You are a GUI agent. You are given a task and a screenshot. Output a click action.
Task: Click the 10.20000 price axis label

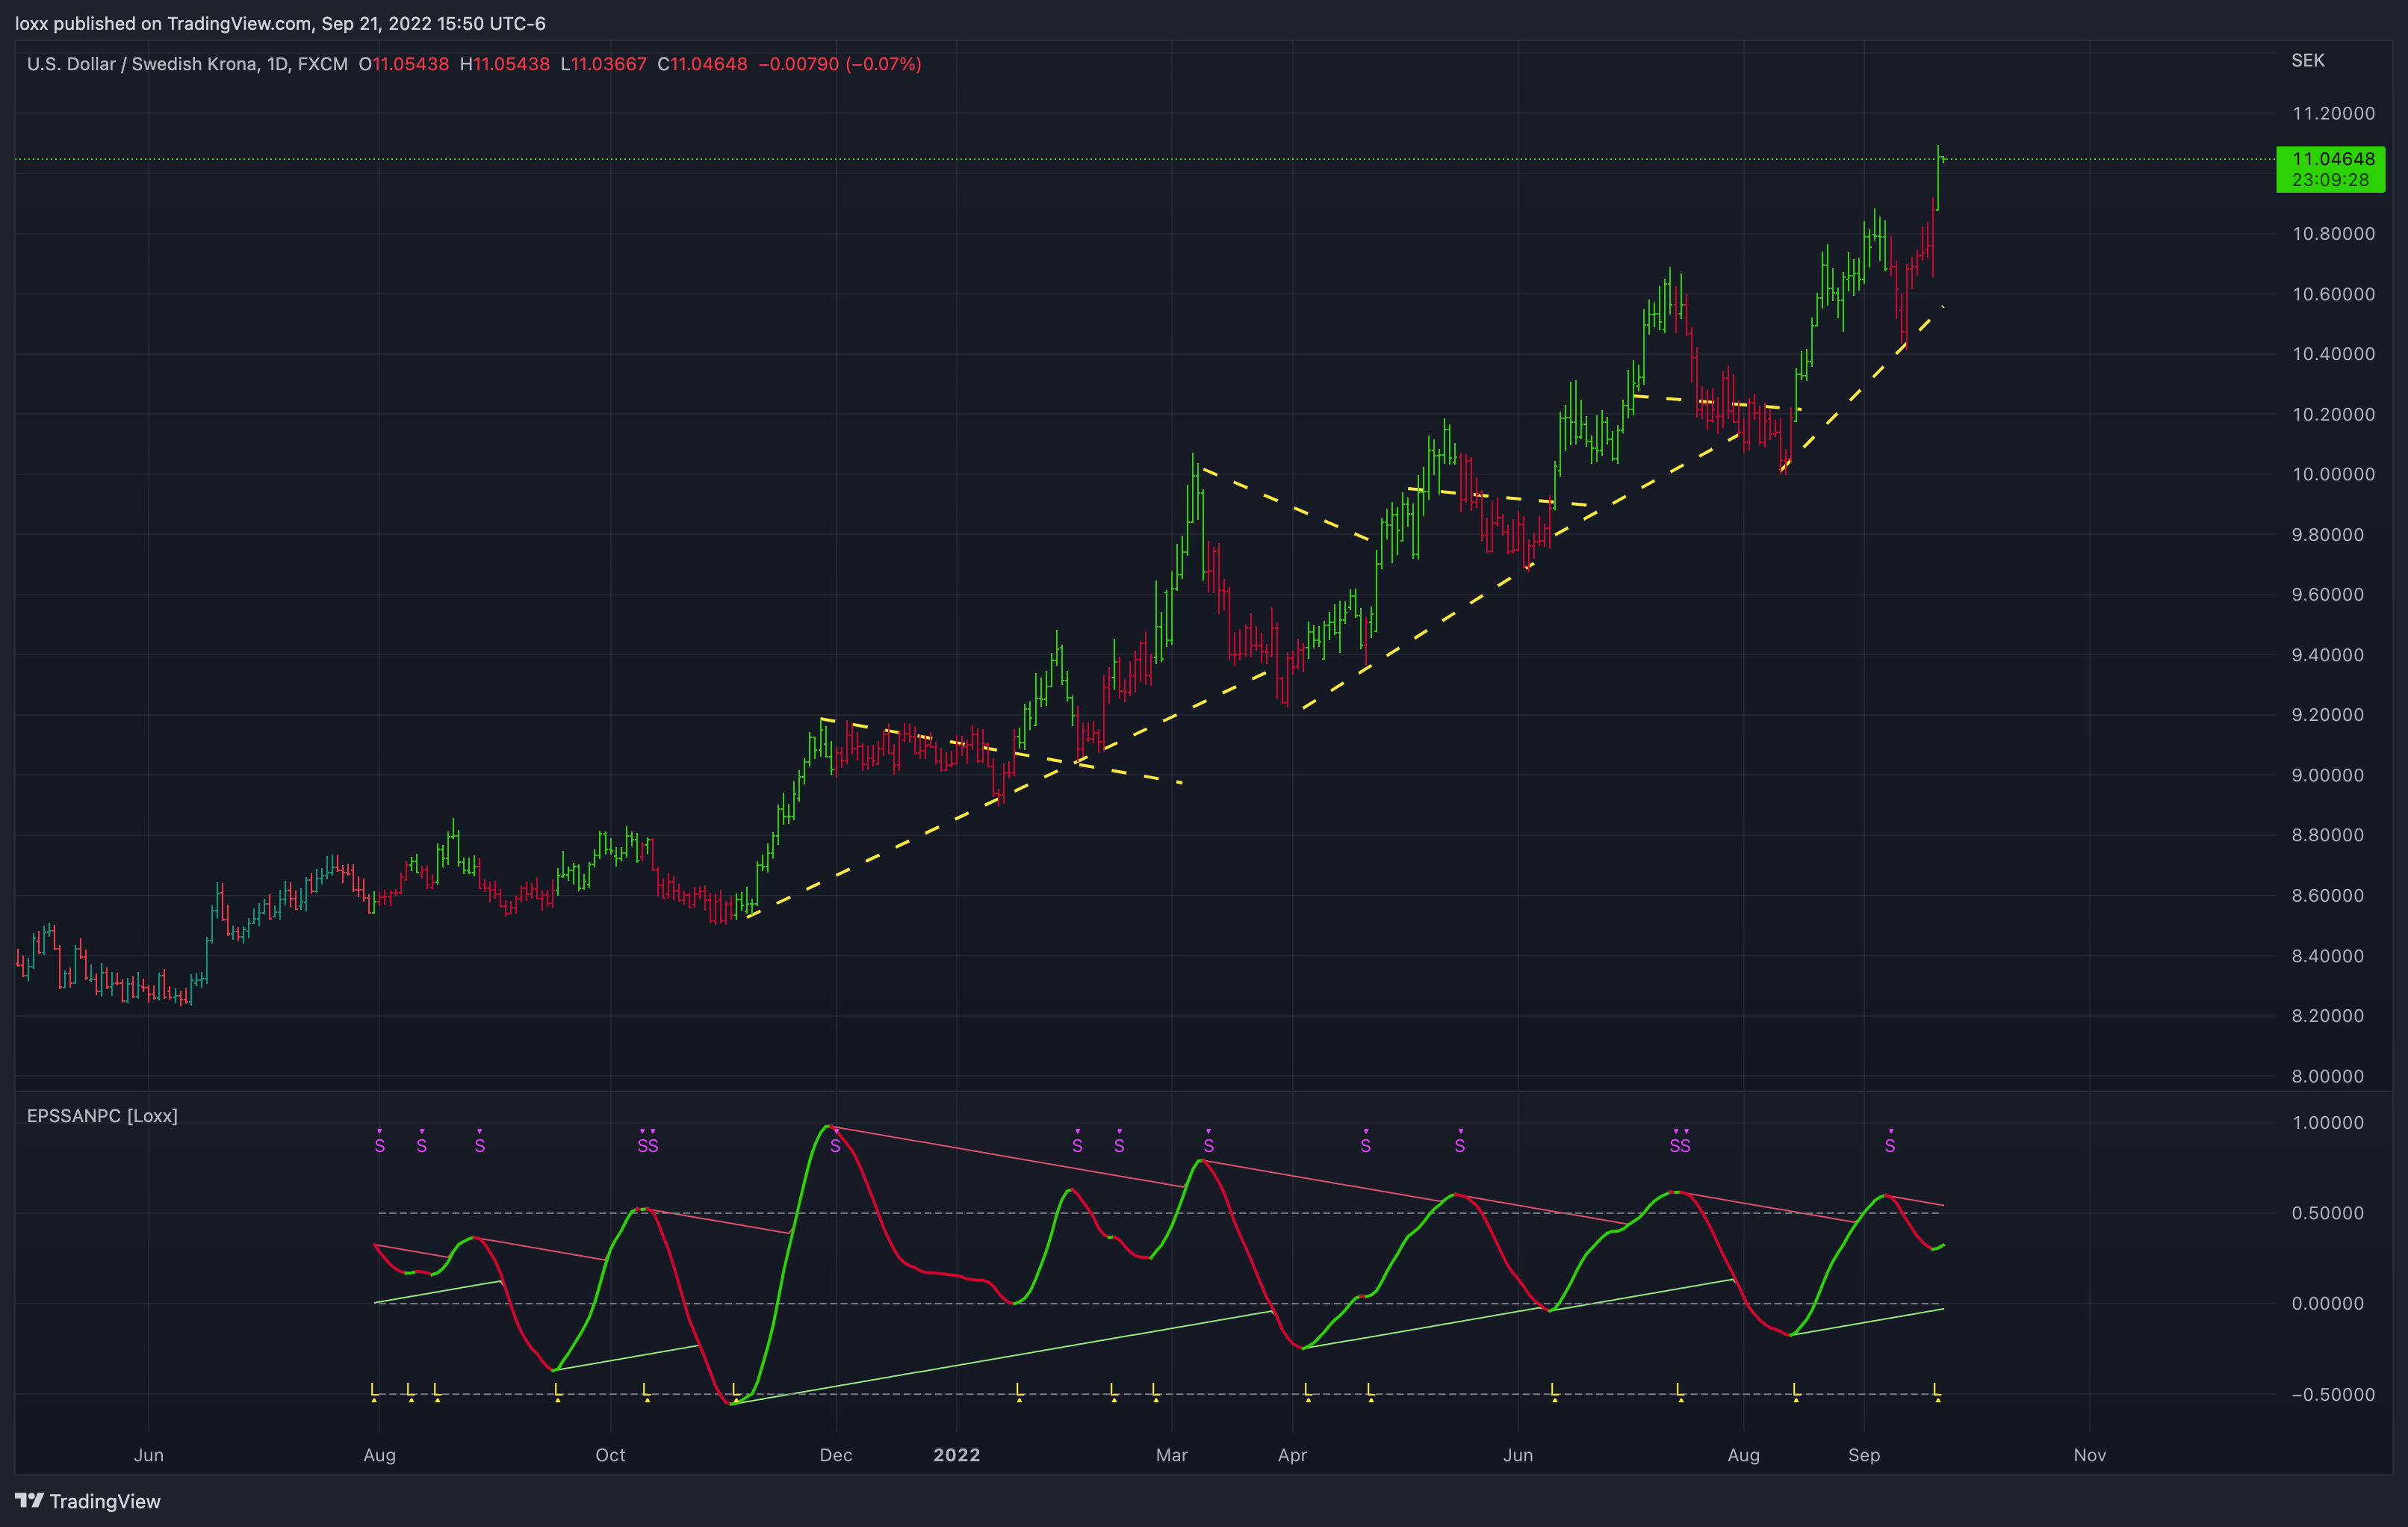2333,414
